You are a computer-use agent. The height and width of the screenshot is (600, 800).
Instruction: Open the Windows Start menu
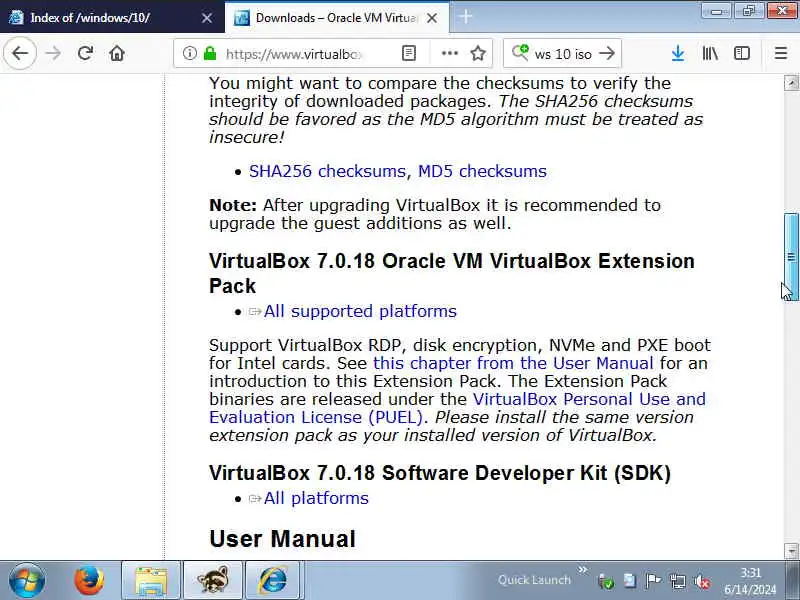pyautogui.click(x=27, y=580)
